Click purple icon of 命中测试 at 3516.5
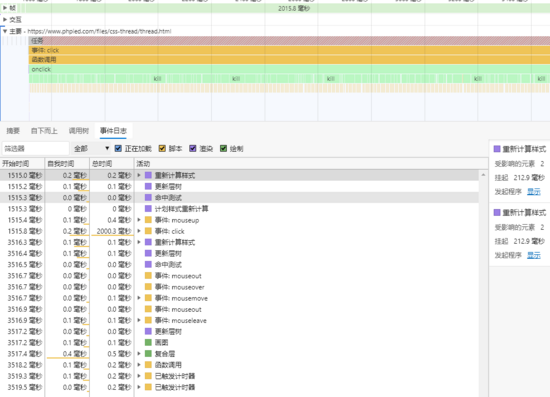Viewport: 550px width, 397px height. (148, 265)
